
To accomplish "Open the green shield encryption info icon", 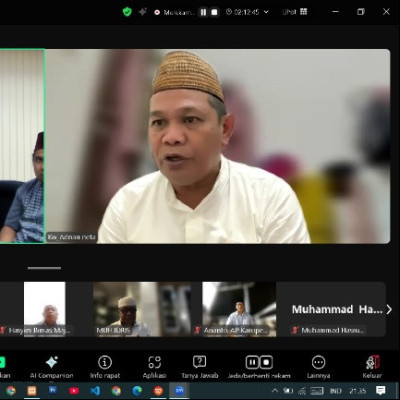I will pyautogui.click(x=127, y=12).
